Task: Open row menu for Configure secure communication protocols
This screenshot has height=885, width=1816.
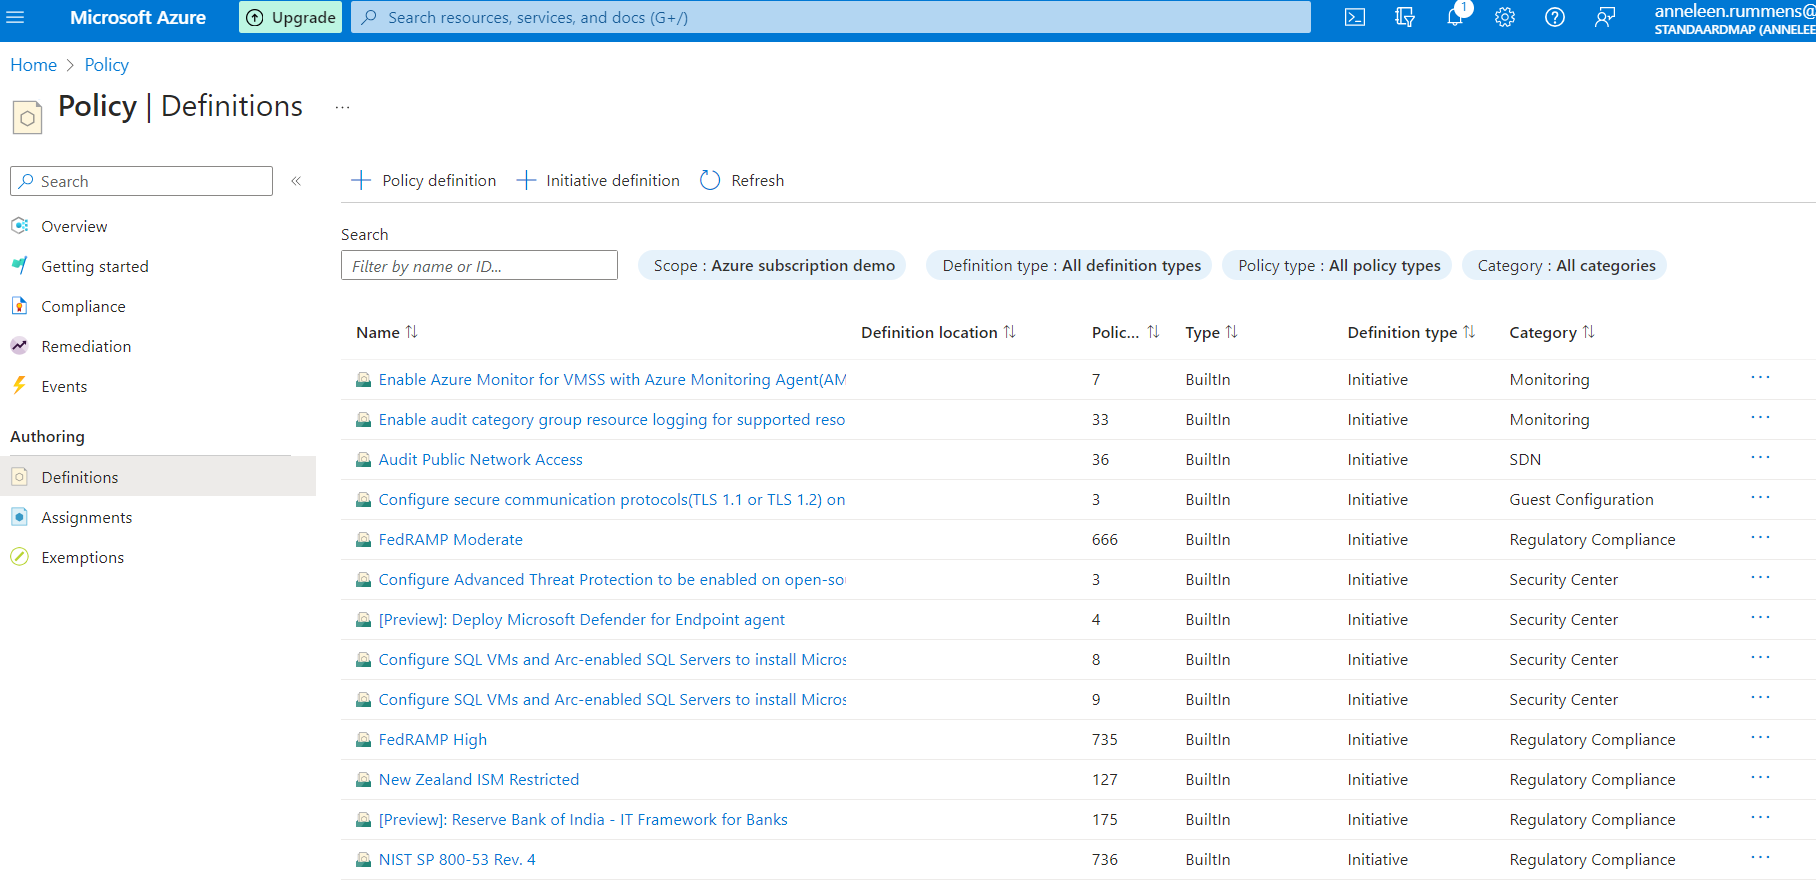Action: (1760, 498)
